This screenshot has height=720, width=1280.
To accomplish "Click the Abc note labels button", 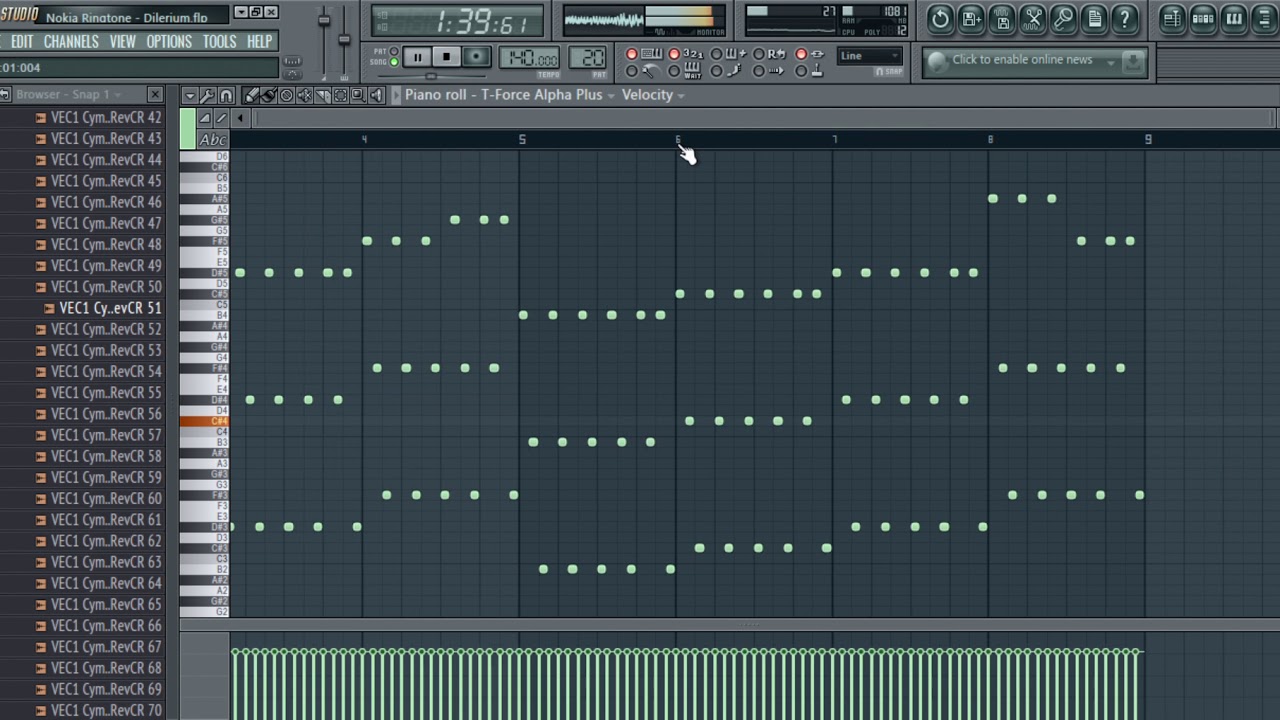I will tap(213, 140).
